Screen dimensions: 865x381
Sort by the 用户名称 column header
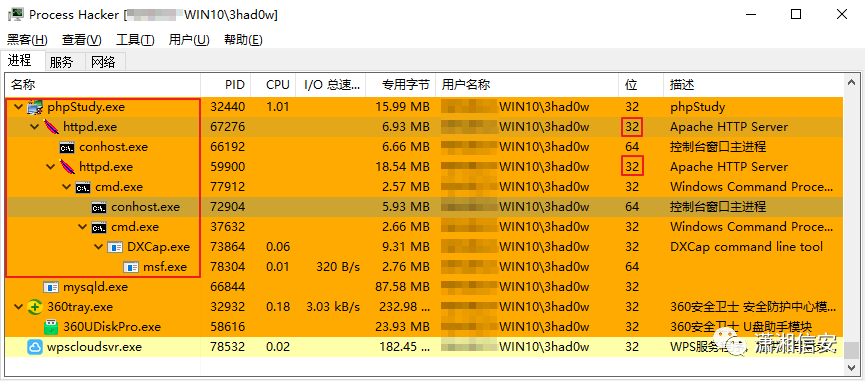coord(527,84)
